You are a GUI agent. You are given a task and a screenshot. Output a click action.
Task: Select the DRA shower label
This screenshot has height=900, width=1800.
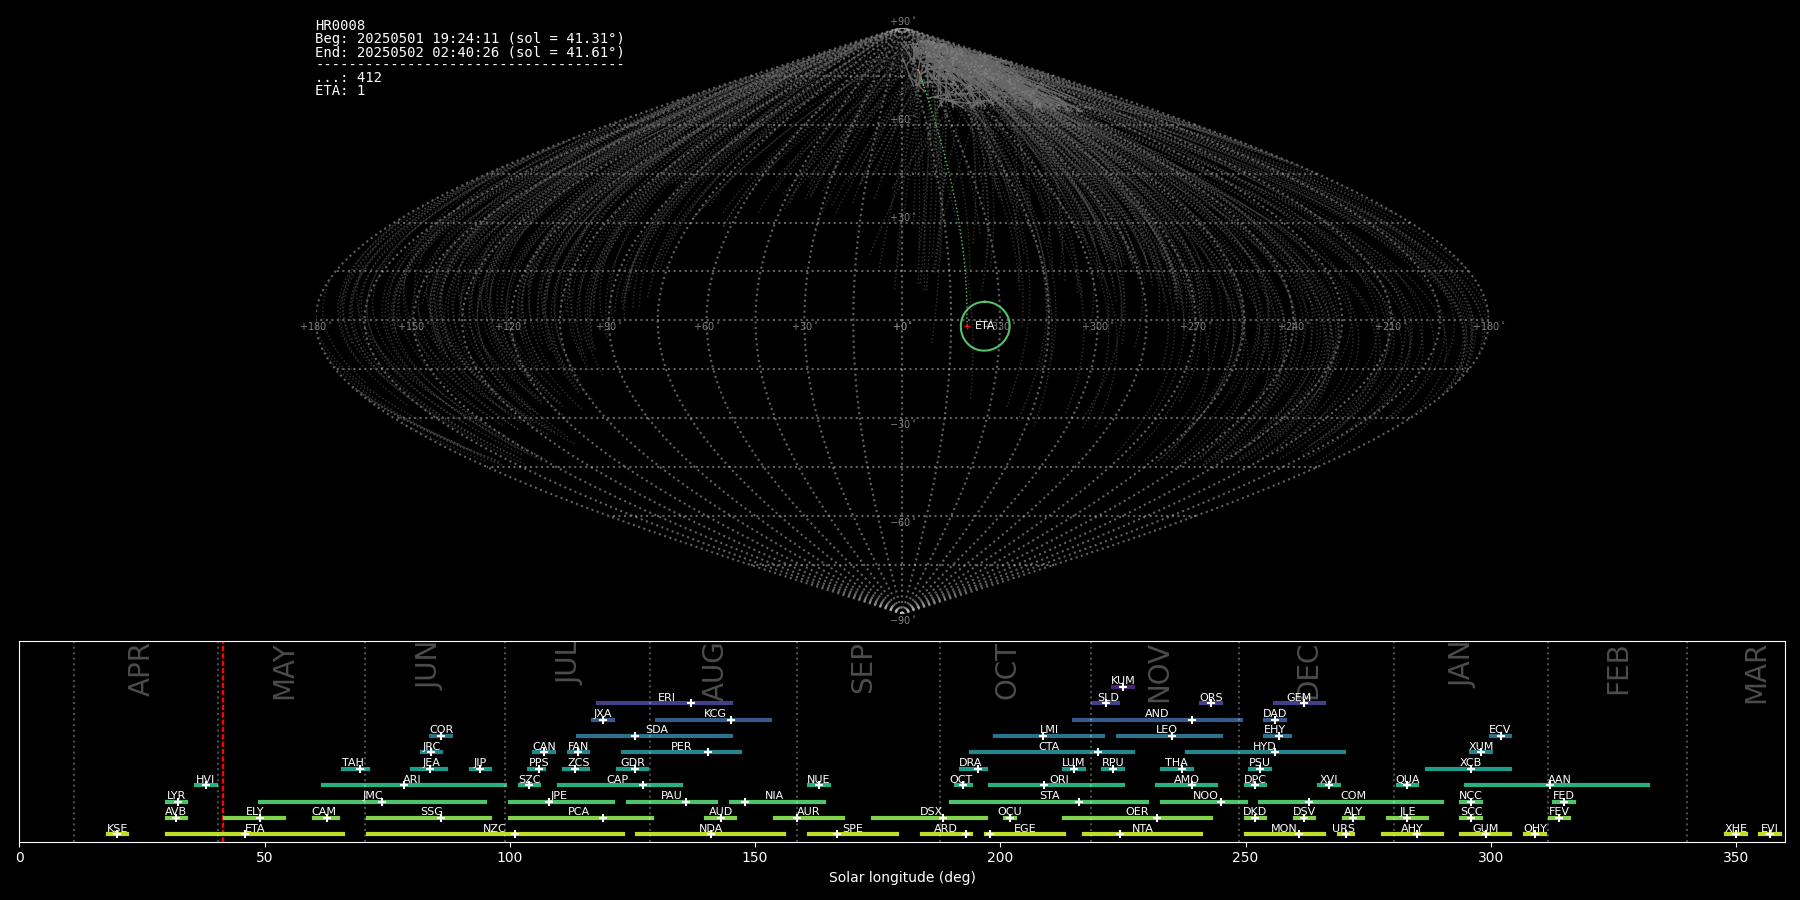coord(970,762)
